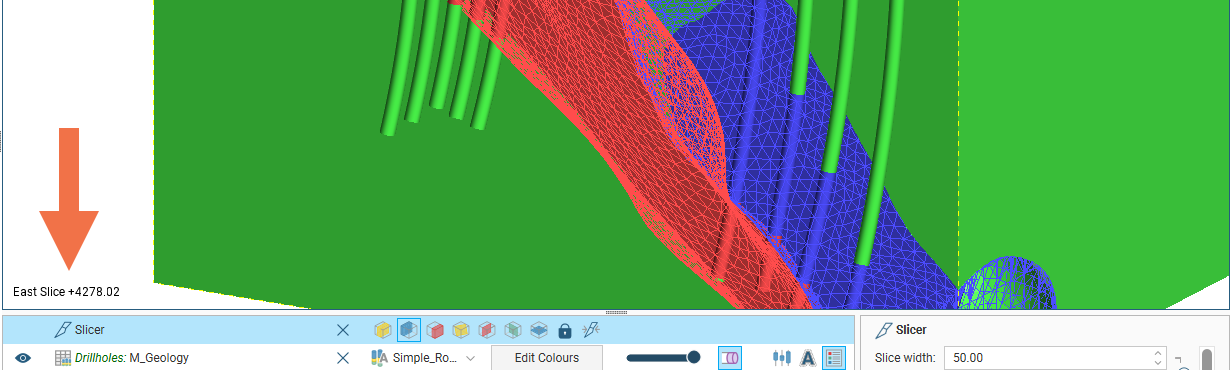Viewport: 1230px width, 370px height.
Task: Toggle the cylinder drillhole display
Action: [x=730, y=358]
